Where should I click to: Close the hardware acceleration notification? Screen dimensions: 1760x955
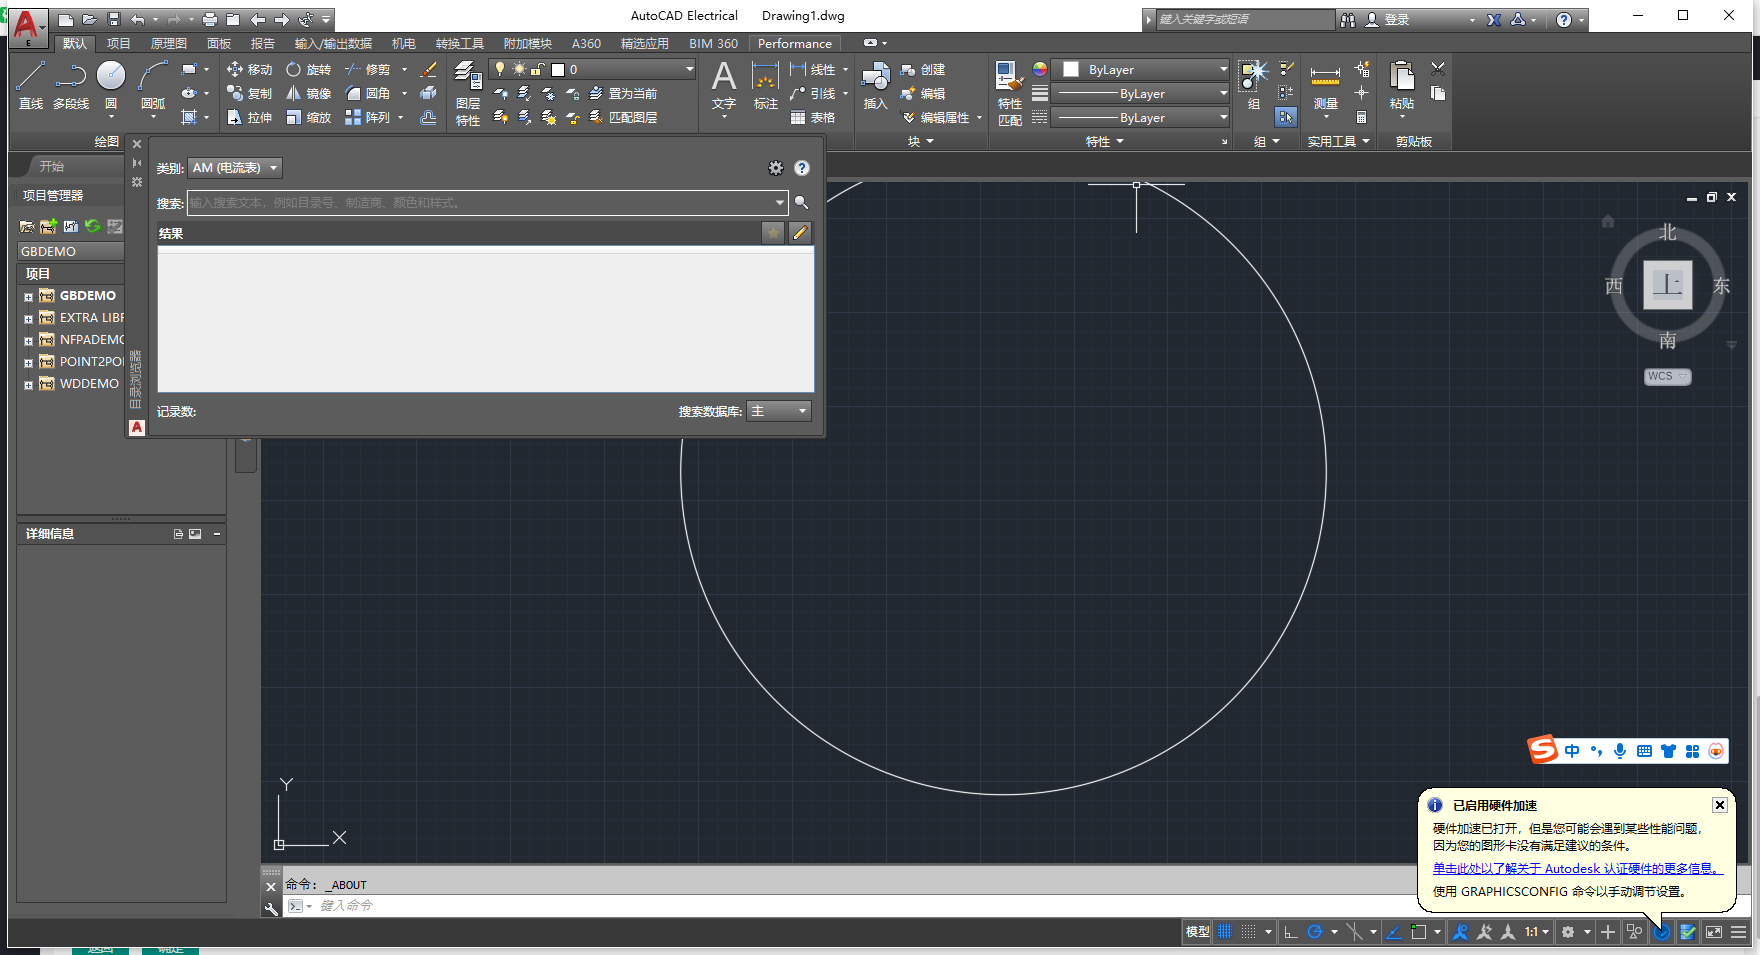pyautogui.click(x=1720, y=805)
